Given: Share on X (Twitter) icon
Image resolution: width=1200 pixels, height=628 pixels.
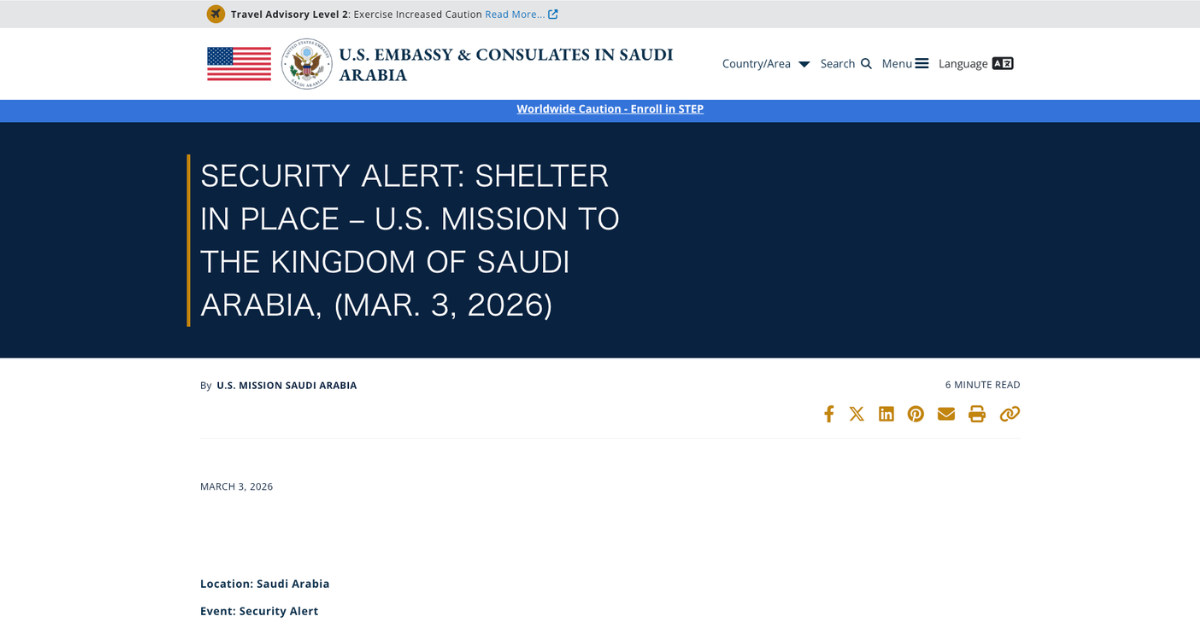Looking at the screenshot, I should pos(857,414).
